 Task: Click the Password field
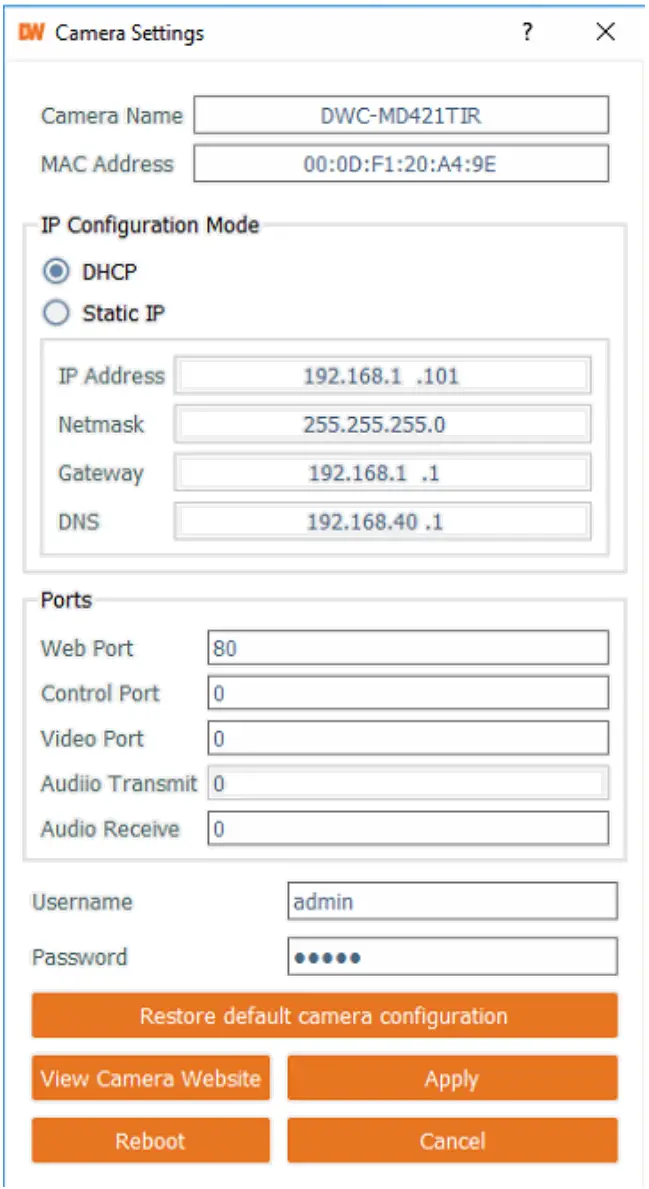point(452,957)
